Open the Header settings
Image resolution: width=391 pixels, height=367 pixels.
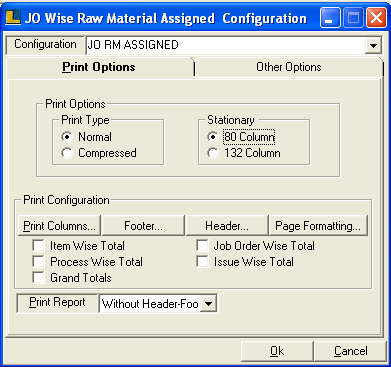point(227,226)
